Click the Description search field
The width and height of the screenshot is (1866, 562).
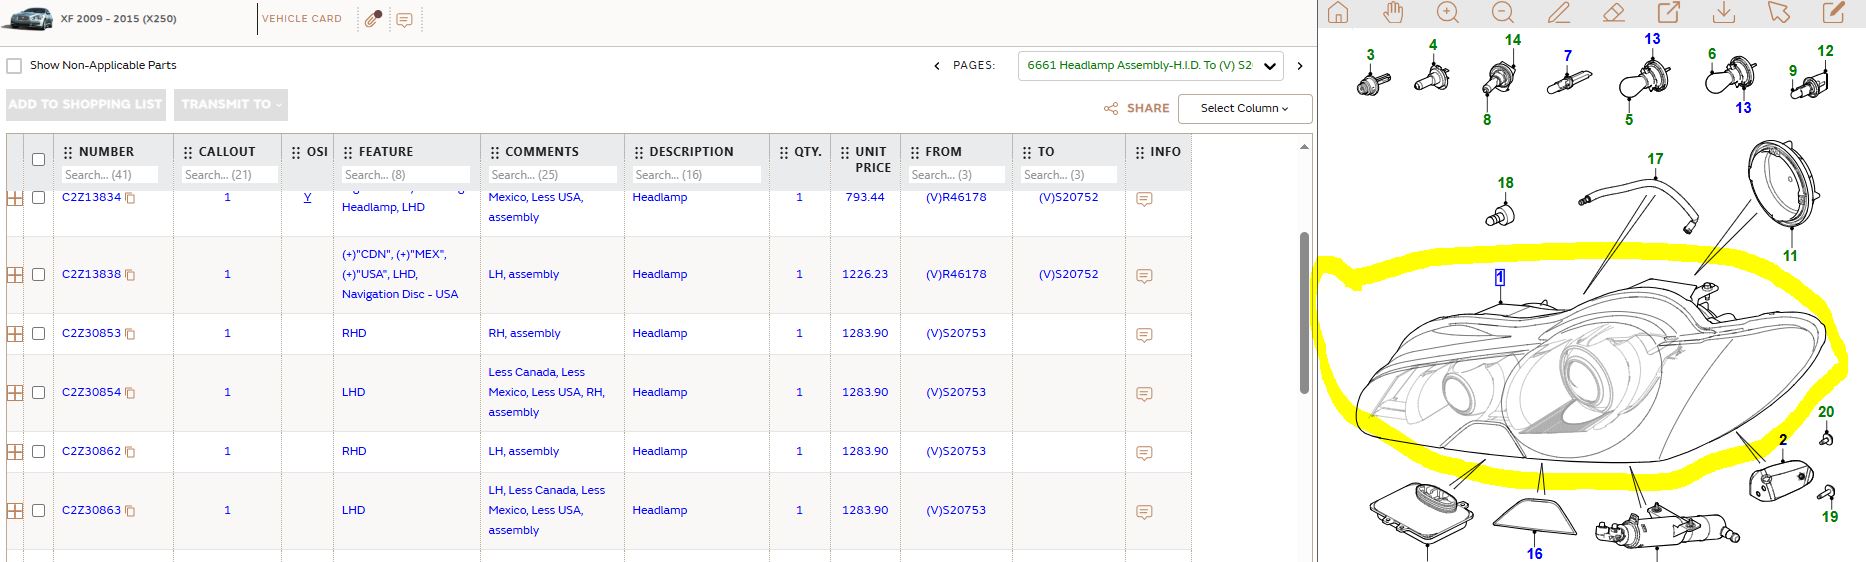click(x=696, y=175)
